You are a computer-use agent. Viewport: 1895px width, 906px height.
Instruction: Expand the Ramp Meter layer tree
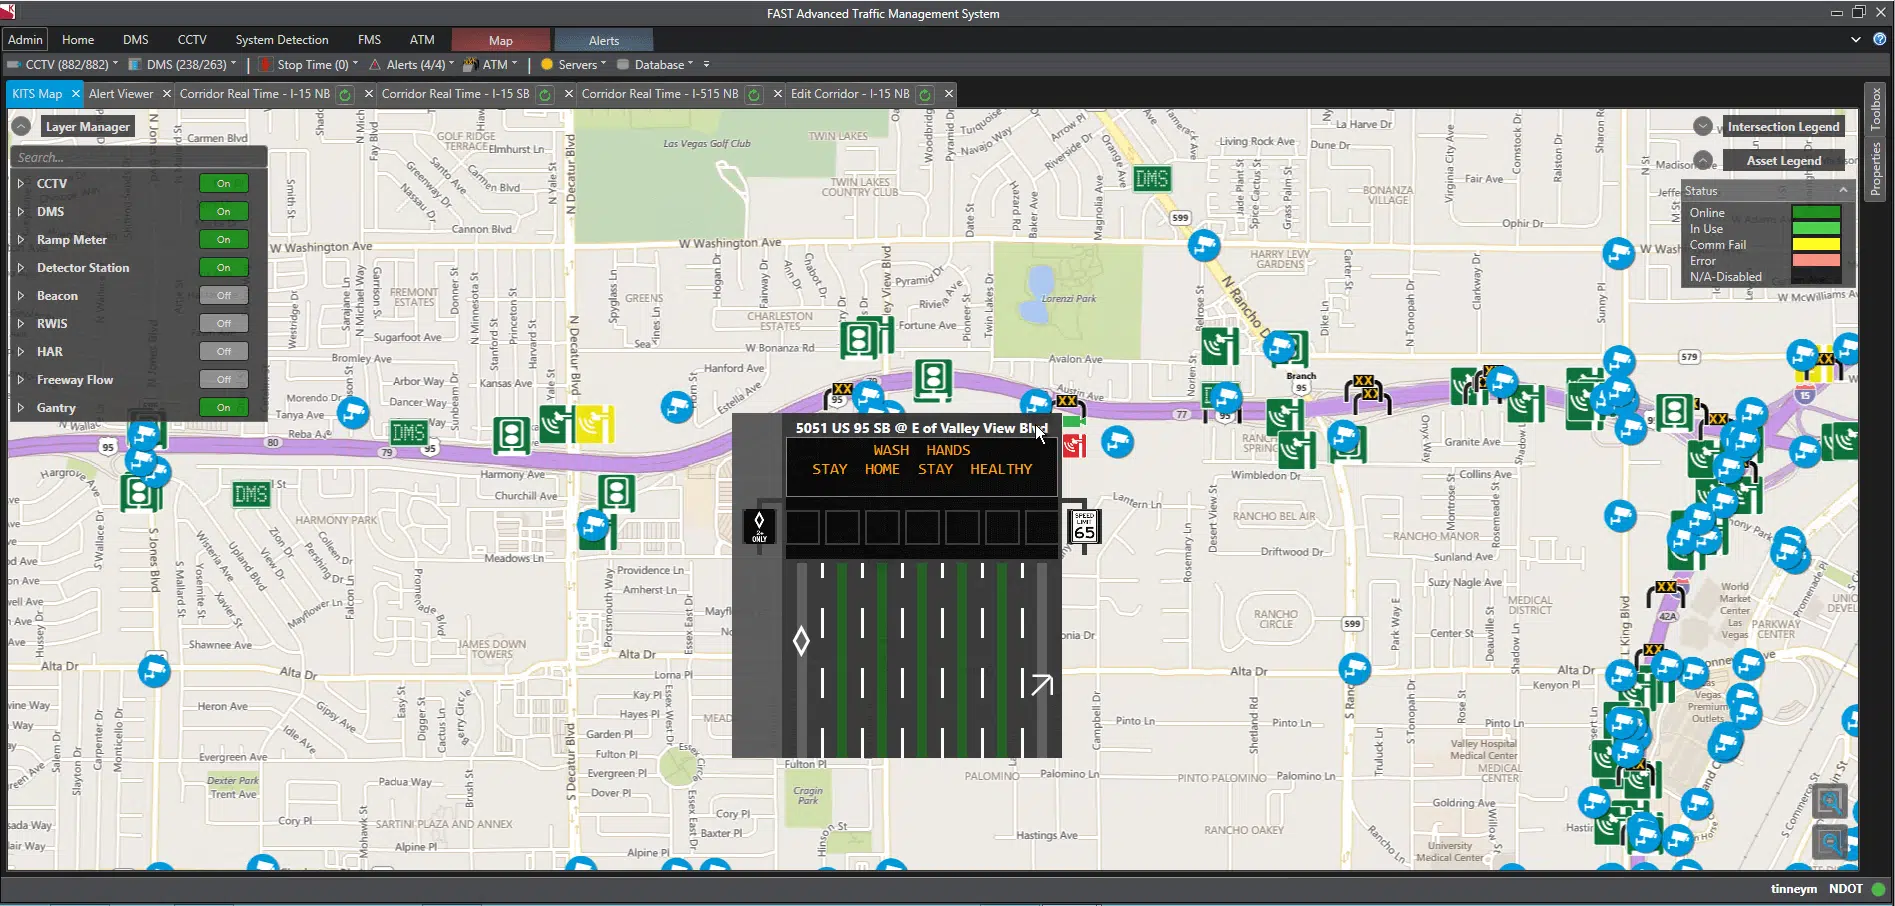(x=20, y=240)
